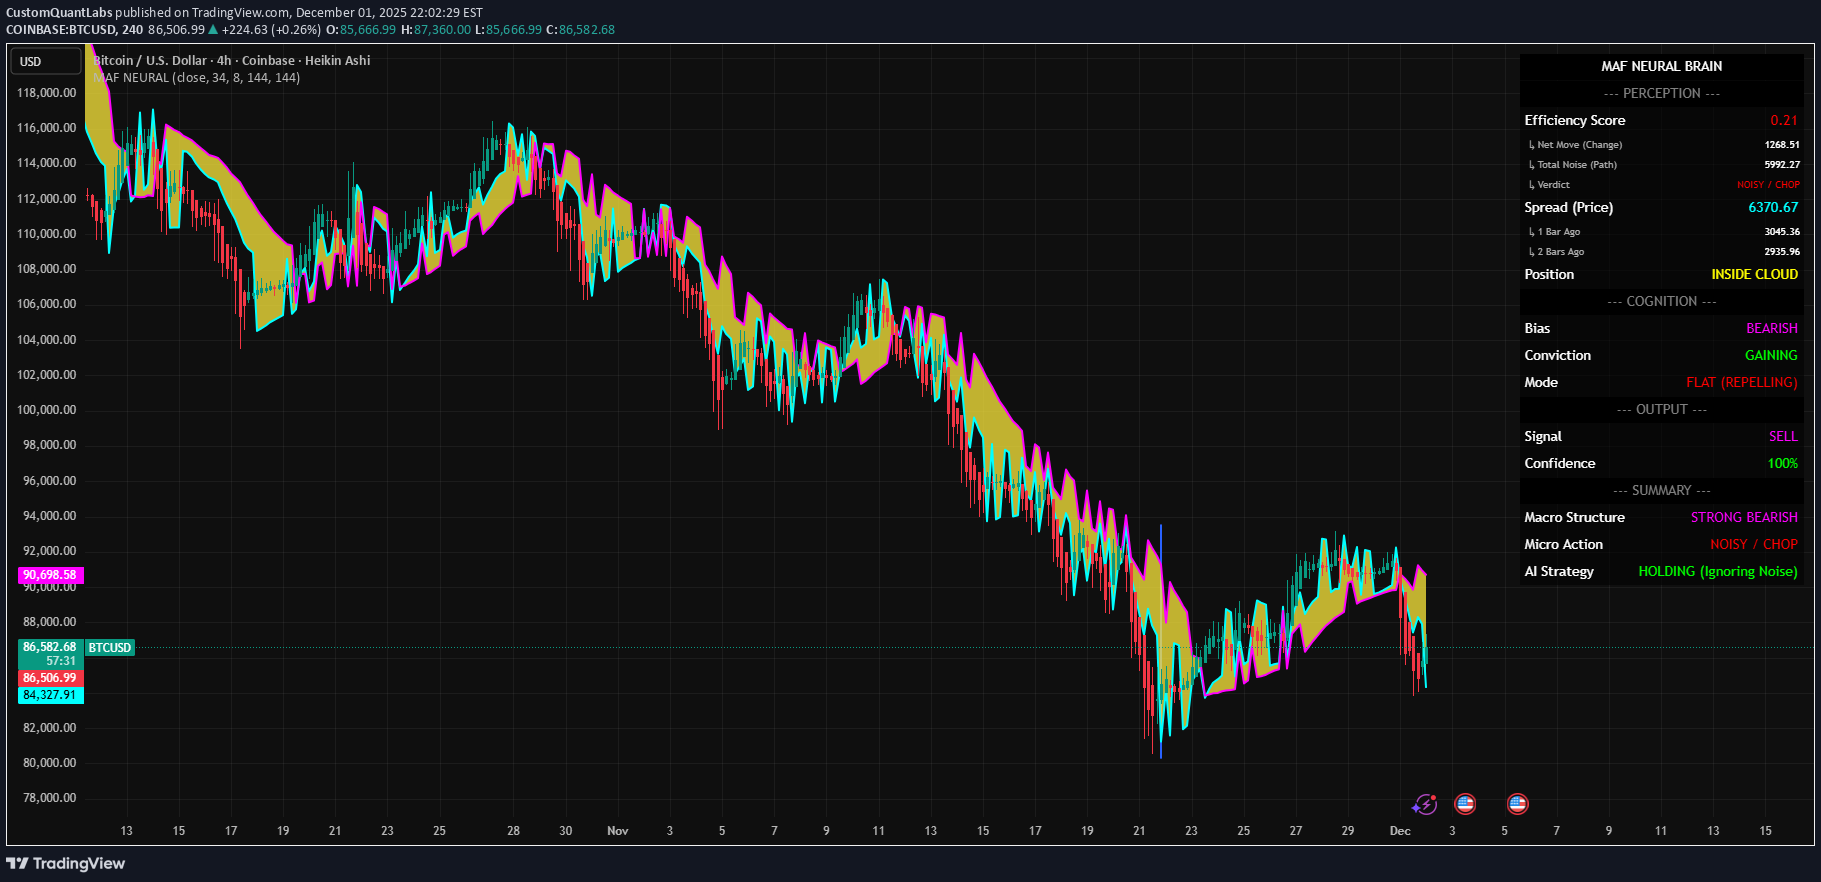This screenshot has width=1821, height=882.
Task: Click the US flag event marker nearest Dec 3
Action: [x=1465, y=803]
